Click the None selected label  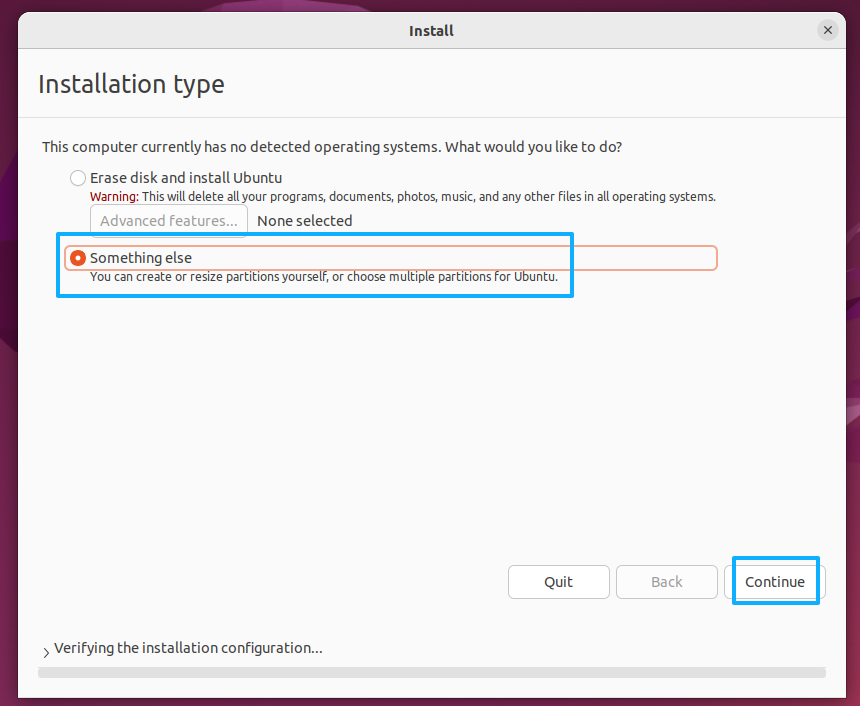click(x=304, y=221)
